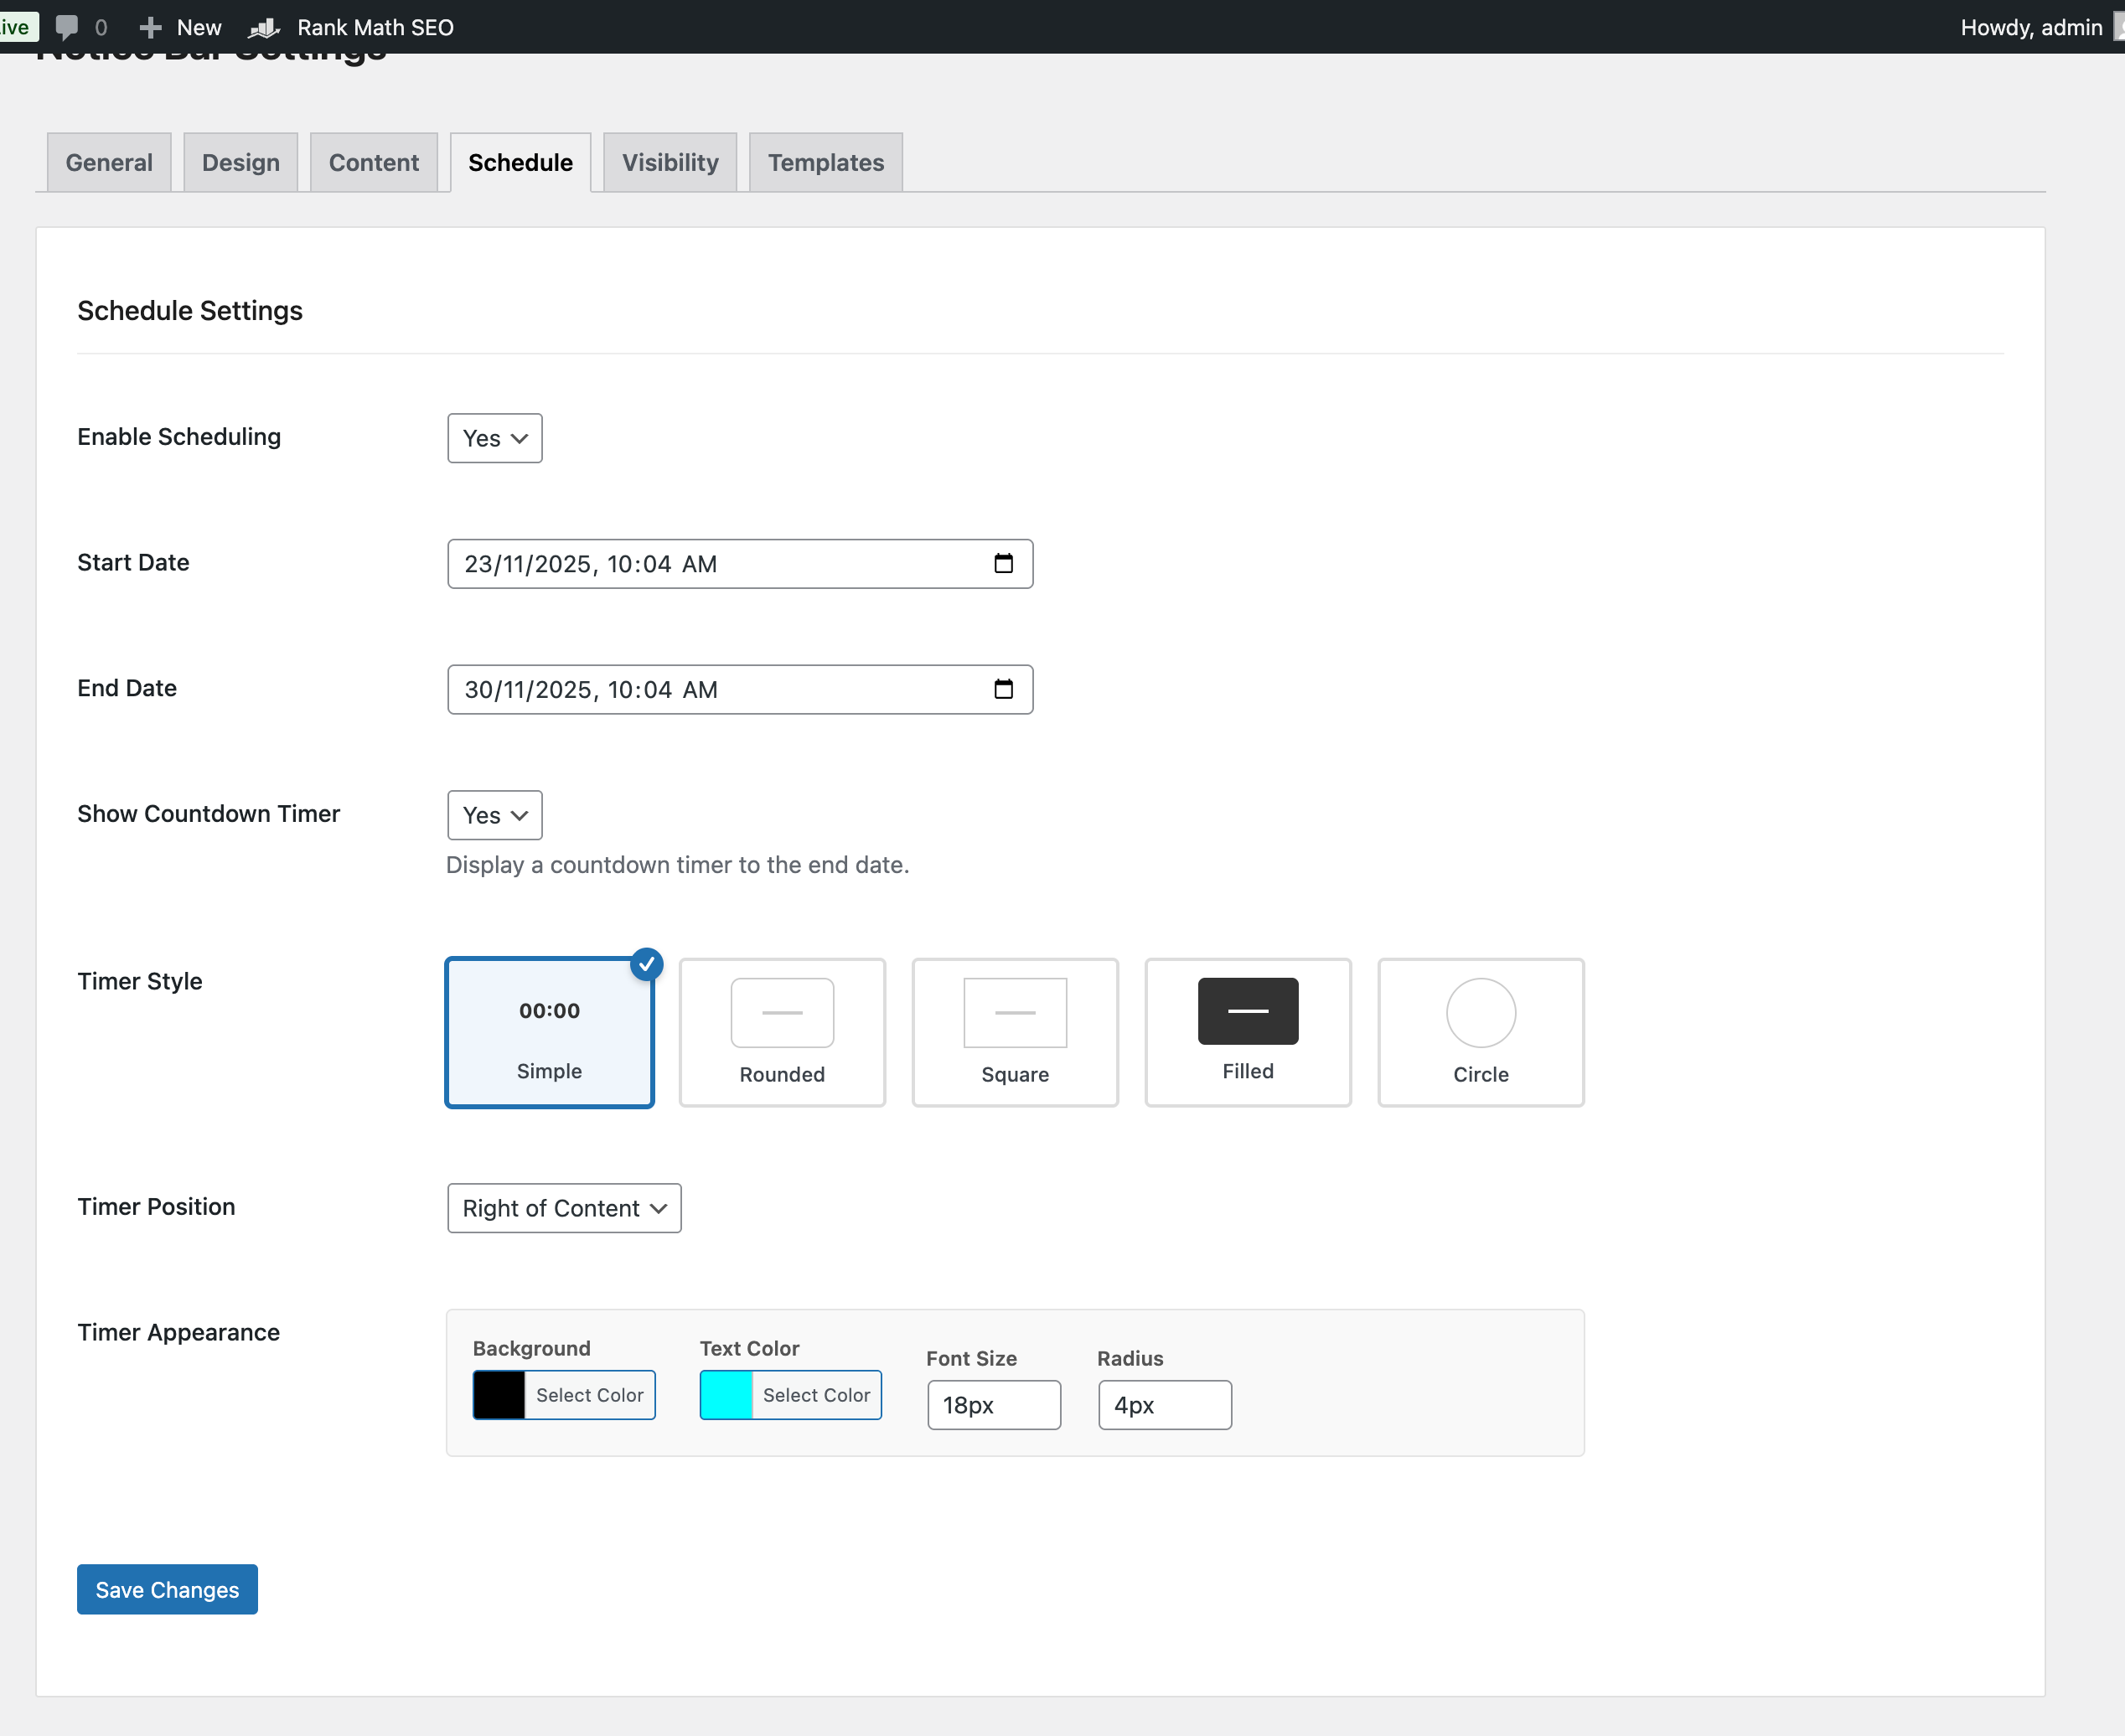The width and height of the screenshot is (2125, 1736).
Task: Click the Circle timer style preview icon
Action: (x=1480, y=1012)
